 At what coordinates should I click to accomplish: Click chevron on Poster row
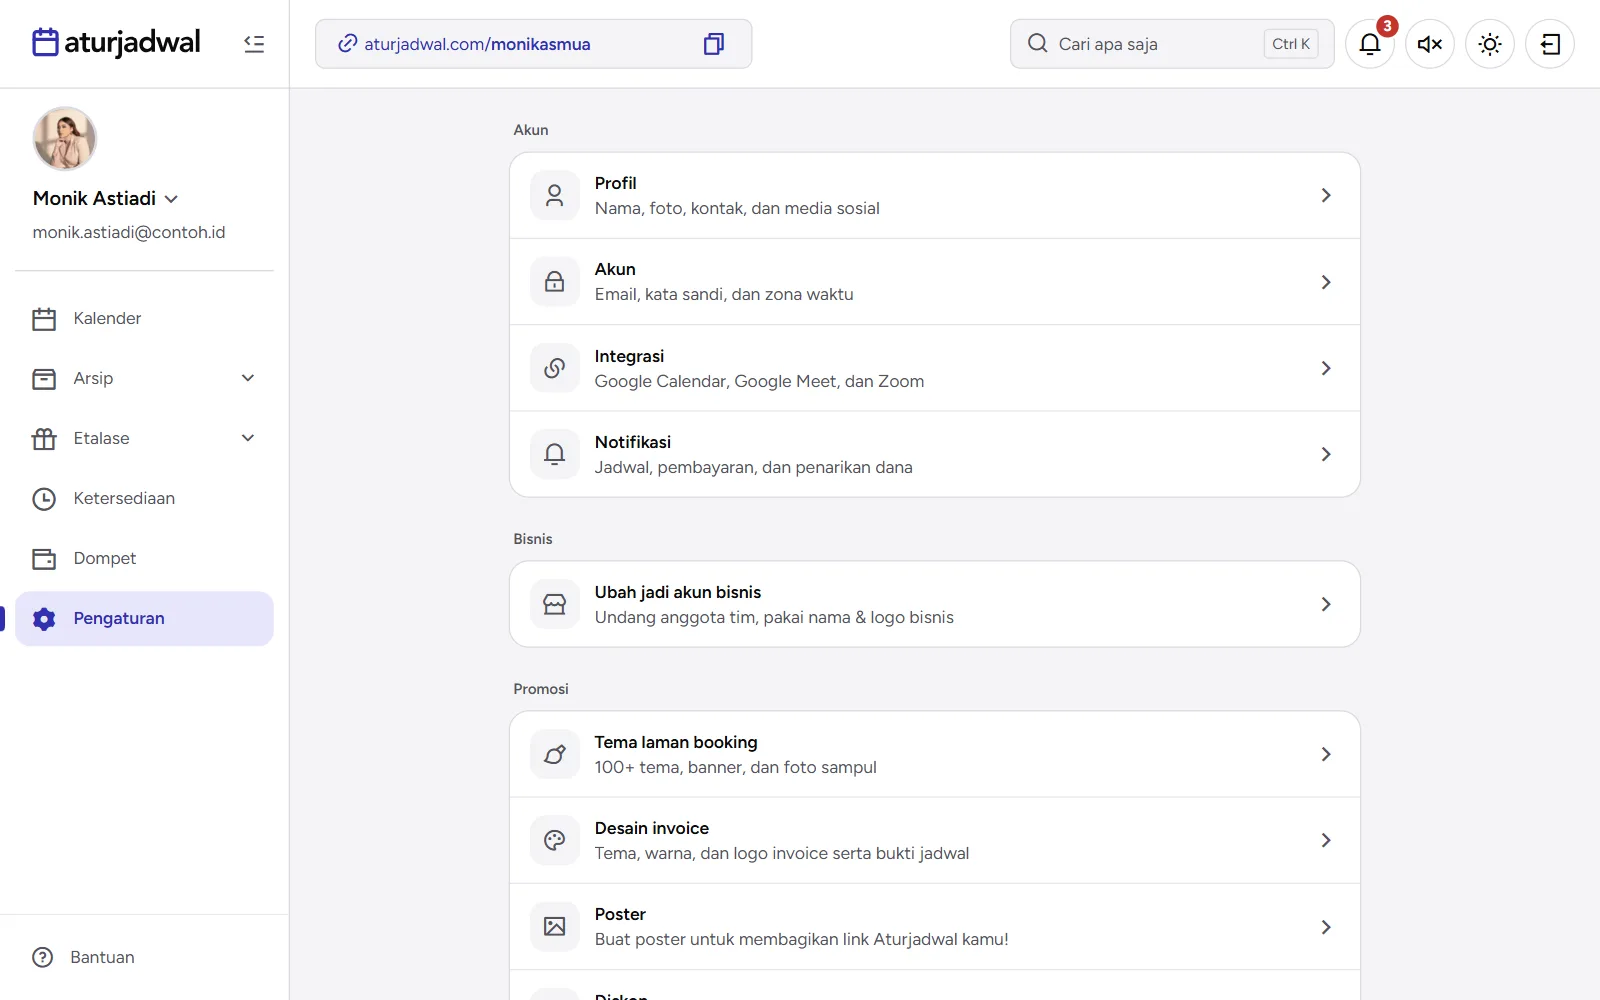(x=1326, y=927)
